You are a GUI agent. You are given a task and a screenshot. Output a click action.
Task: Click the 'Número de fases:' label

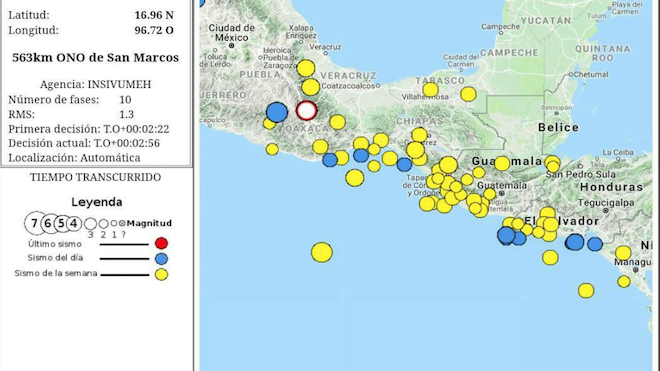click(x=54, y=100)
